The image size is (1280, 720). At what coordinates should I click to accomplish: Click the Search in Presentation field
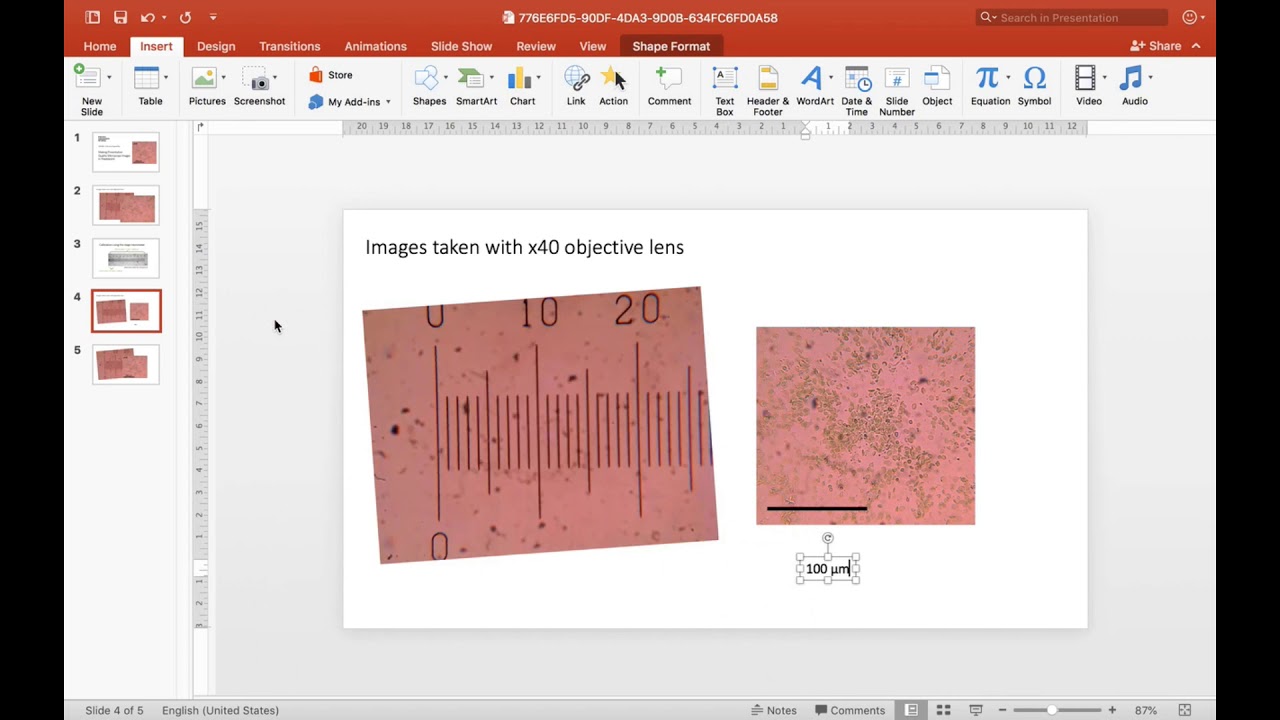coord(1072,17)
